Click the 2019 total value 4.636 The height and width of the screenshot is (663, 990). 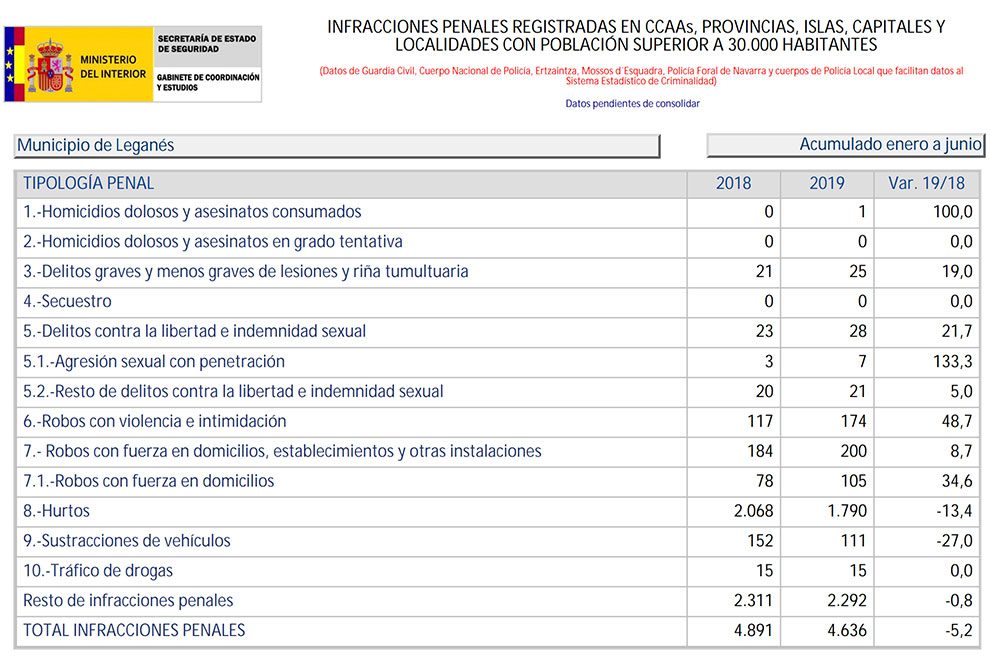846,630
